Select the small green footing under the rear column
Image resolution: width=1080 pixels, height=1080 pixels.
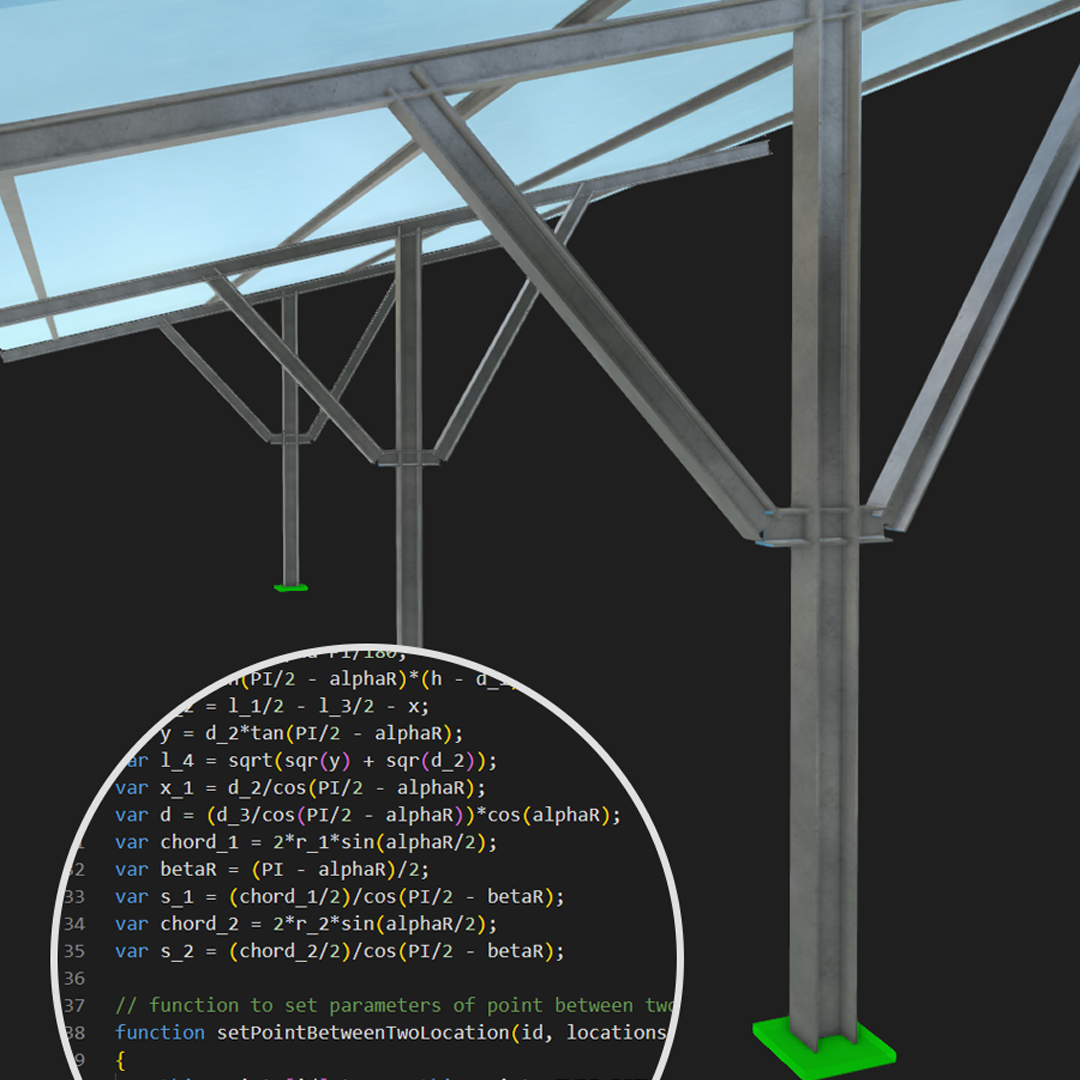[288, 590]
